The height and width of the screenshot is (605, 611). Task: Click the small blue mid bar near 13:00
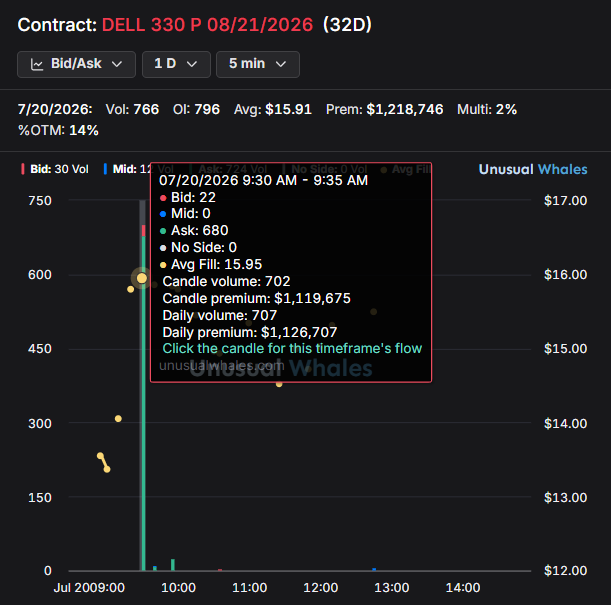click(x=374, y=570)
